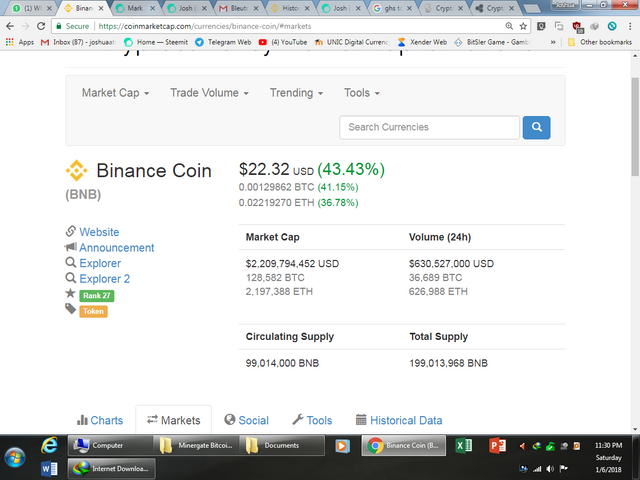Open YouTube bookmark
Viewport: 640px width, 480px height.
[x=283, y=42]
